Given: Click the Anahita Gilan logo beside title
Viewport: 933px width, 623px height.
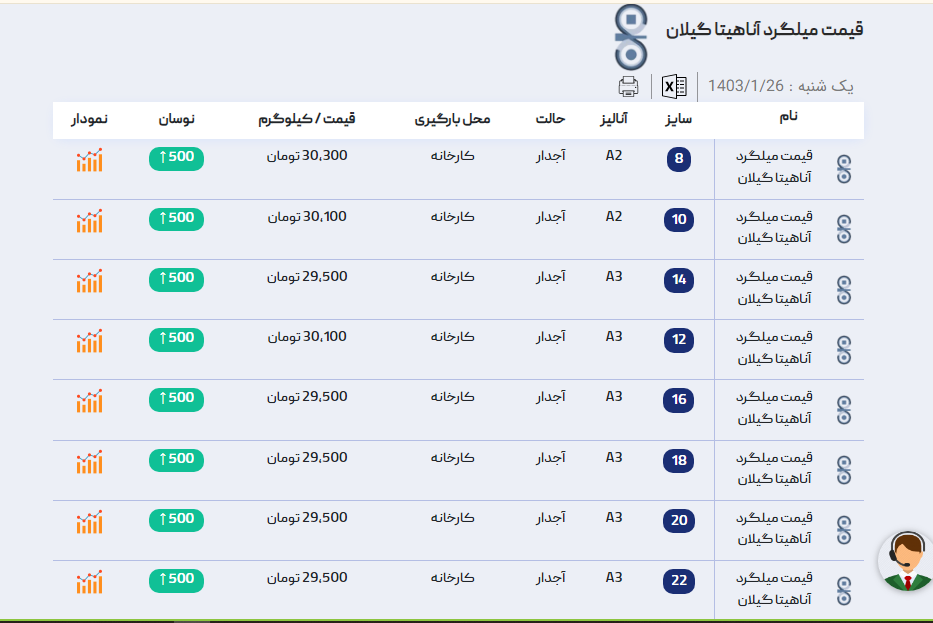Looking at the screenshot, I should pyautogui.click(x=631, y=36).
